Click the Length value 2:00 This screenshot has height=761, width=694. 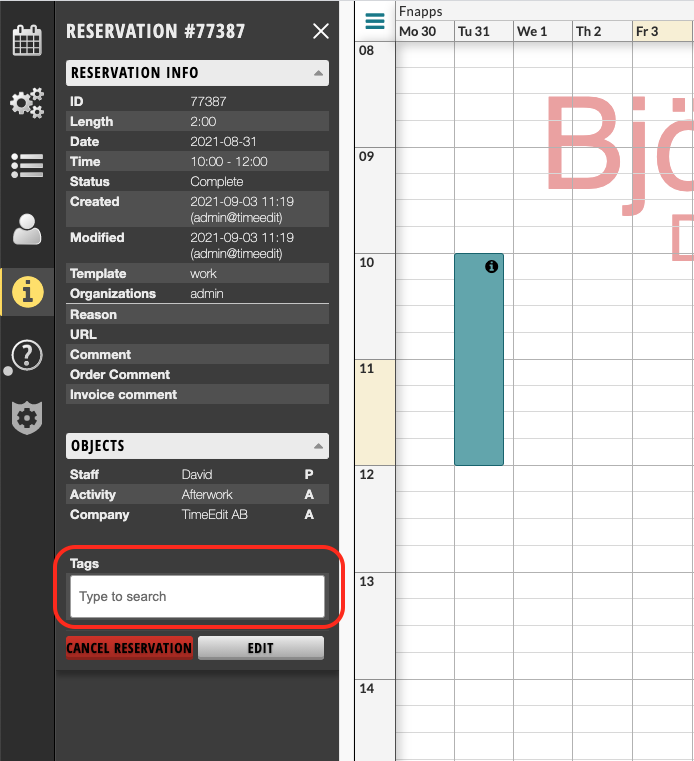(203, 121)
